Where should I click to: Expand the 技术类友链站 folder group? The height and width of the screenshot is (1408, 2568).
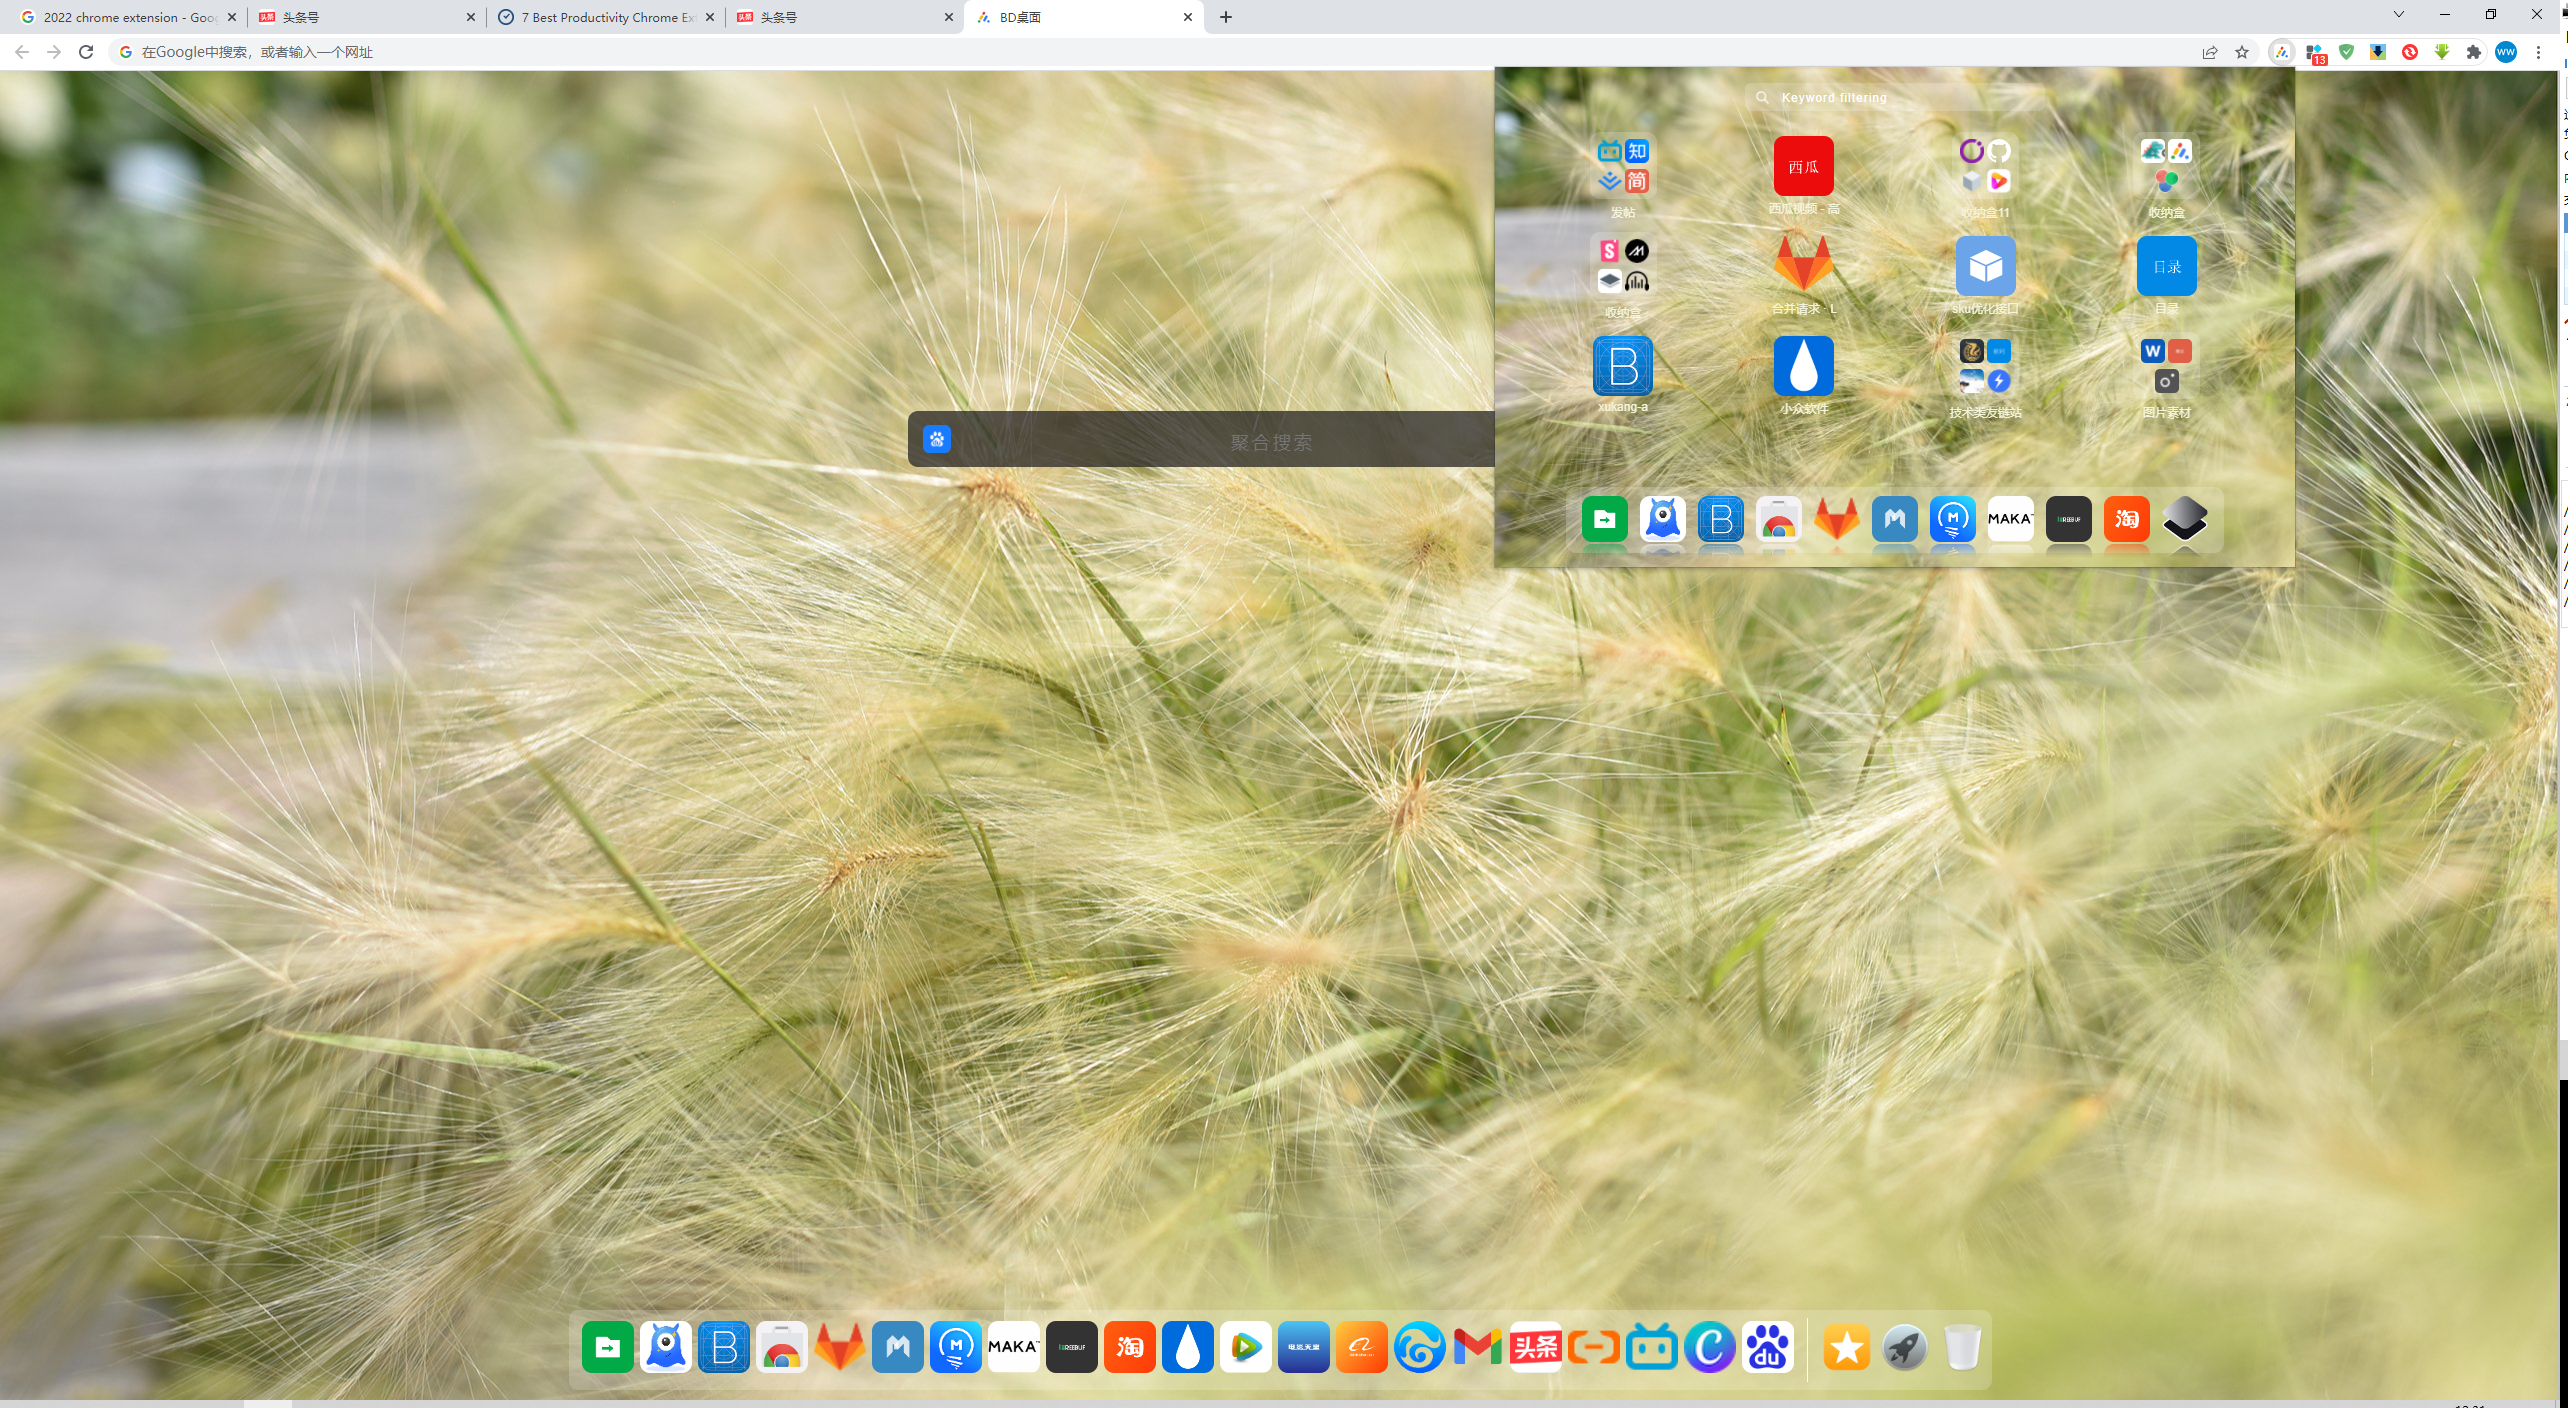point(1985,366)
